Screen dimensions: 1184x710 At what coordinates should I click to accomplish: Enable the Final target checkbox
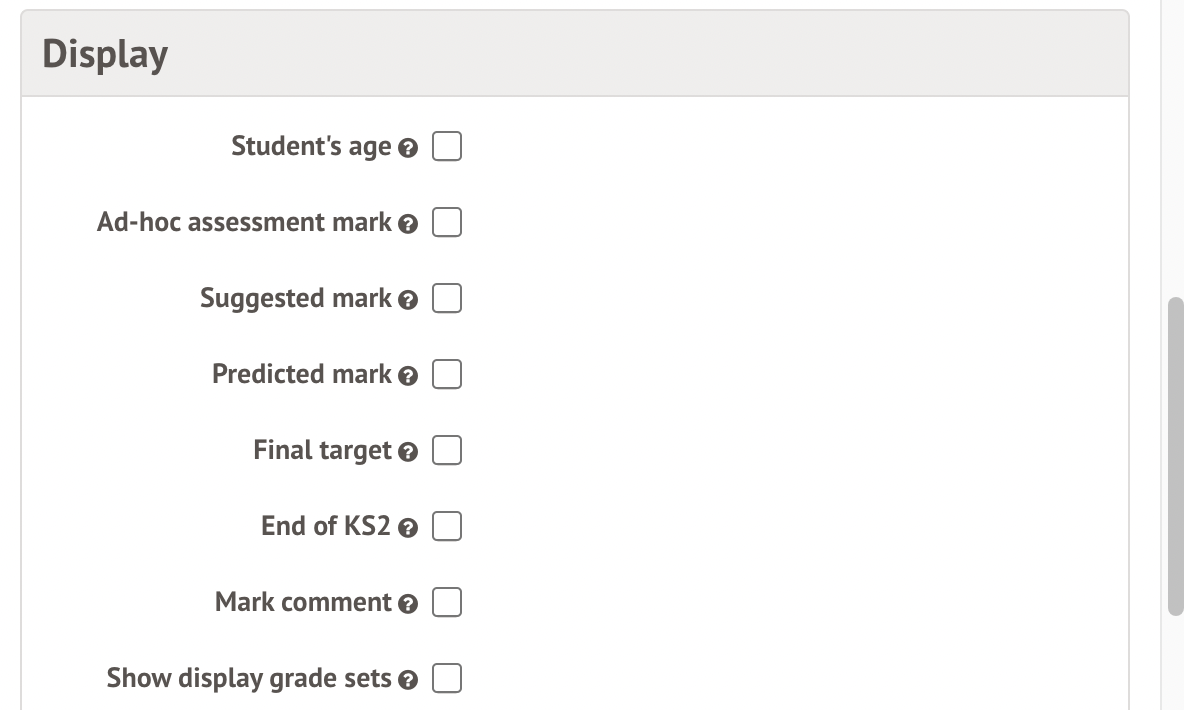point(447,451)
